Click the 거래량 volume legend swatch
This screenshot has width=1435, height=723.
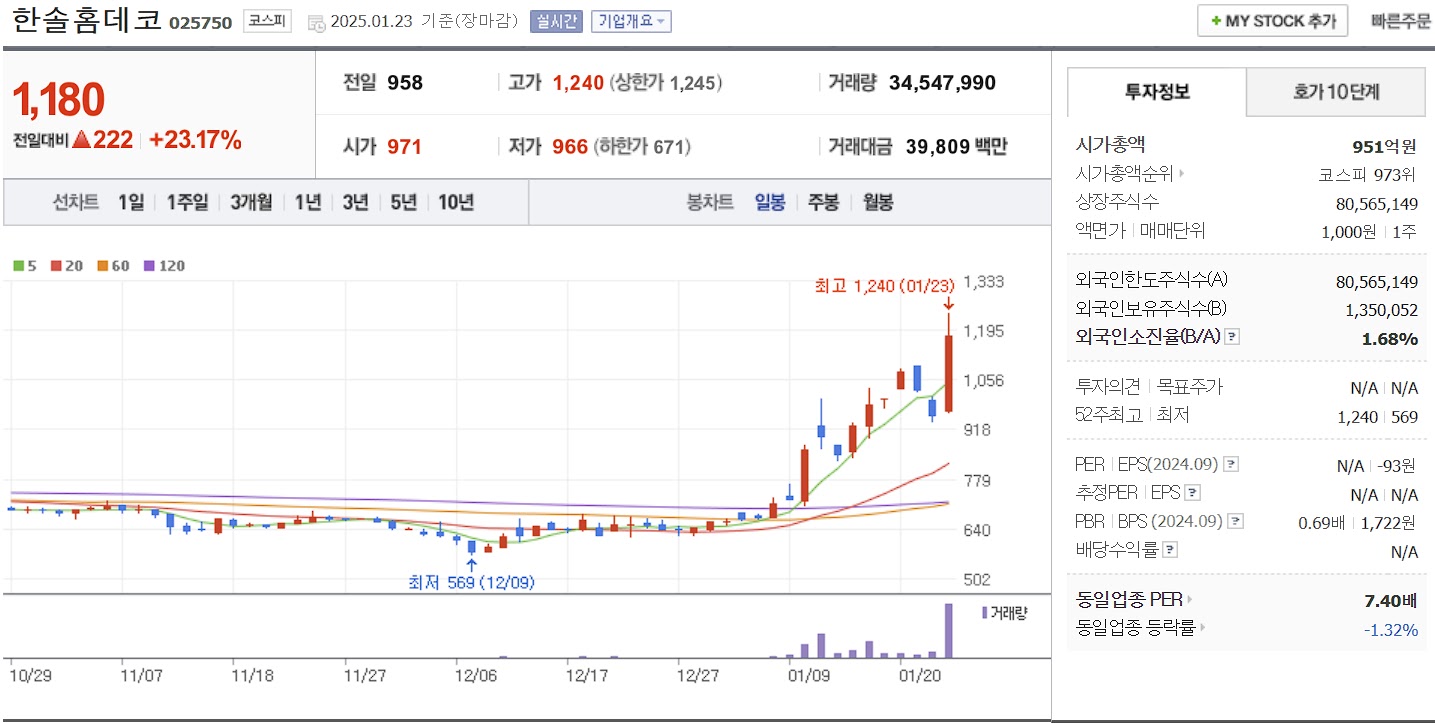(985, 612)
